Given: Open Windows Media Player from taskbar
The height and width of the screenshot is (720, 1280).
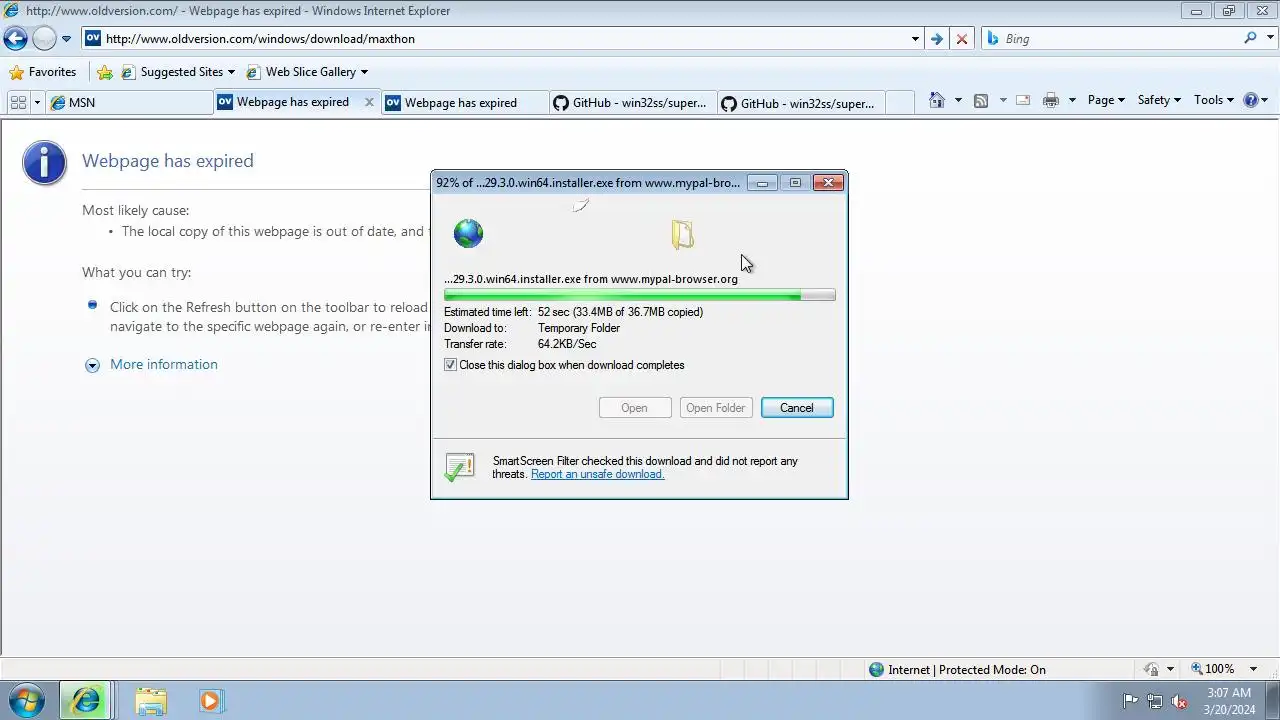Looking at the screenshot, I should (211, 701).
